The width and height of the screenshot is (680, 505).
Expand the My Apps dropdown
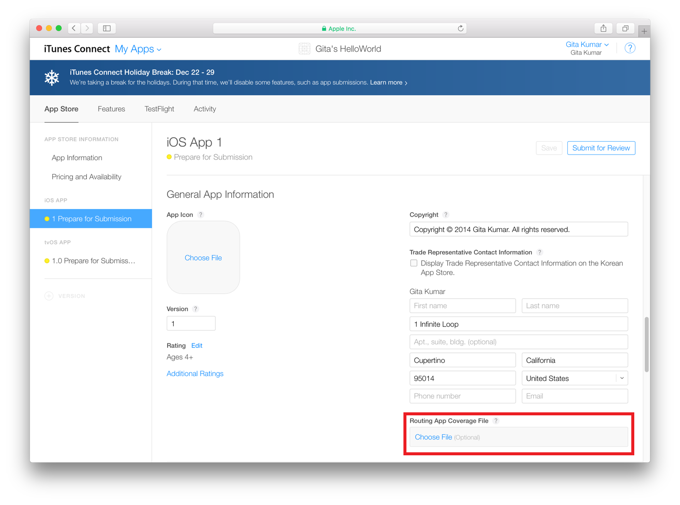(x=138, y=49)
